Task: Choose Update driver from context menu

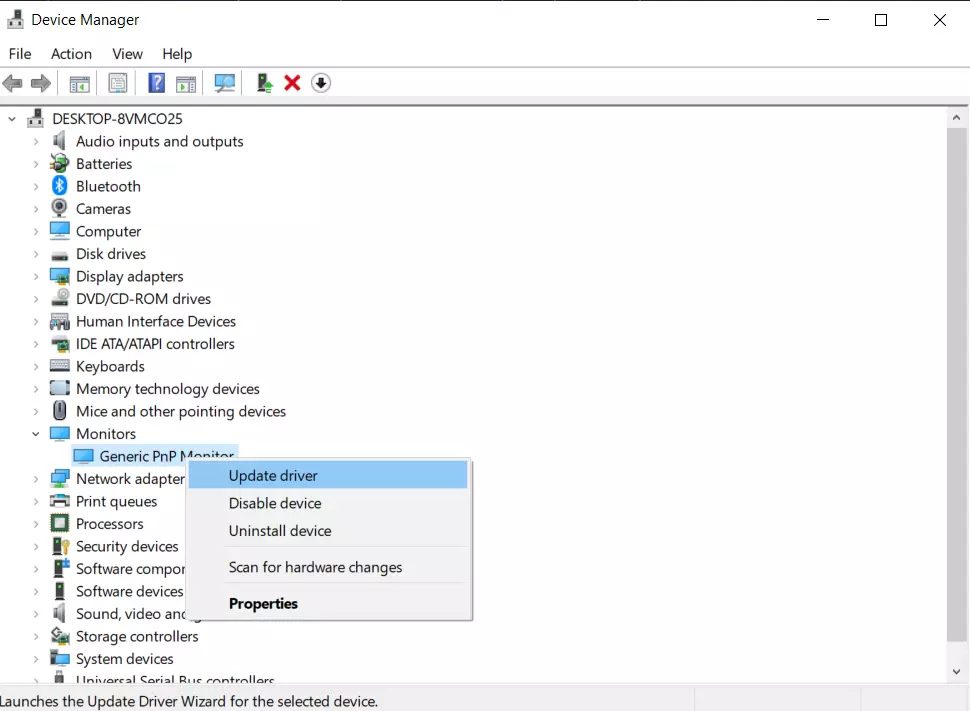Action: [x=328, y=475]
